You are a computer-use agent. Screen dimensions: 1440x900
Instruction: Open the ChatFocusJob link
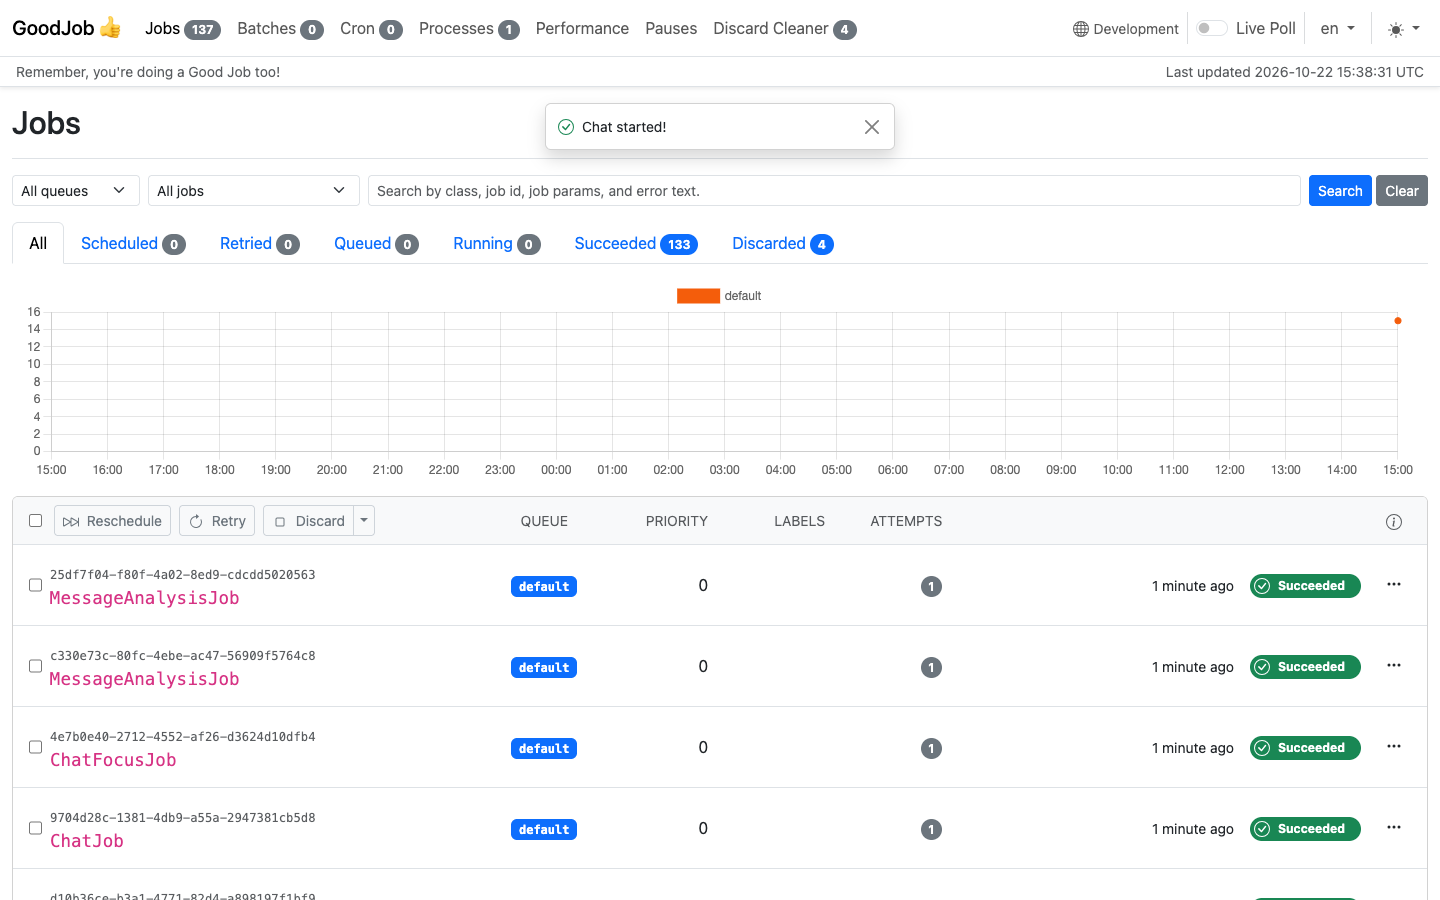click(113, 760)
